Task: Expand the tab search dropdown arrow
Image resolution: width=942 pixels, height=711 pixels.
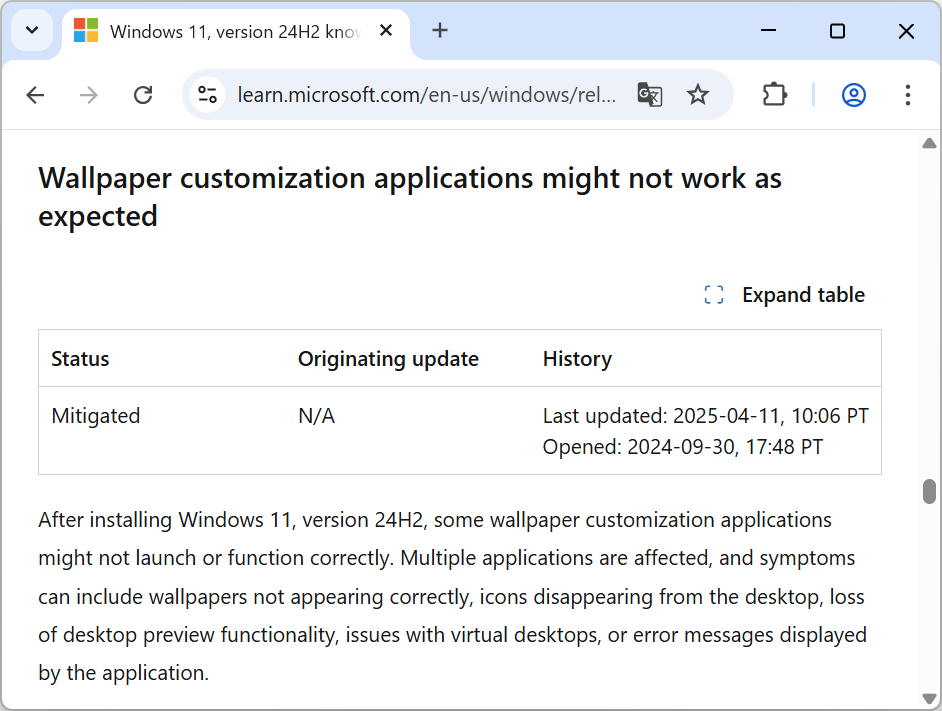Action: pyautogui.click(x=32, y=31)
